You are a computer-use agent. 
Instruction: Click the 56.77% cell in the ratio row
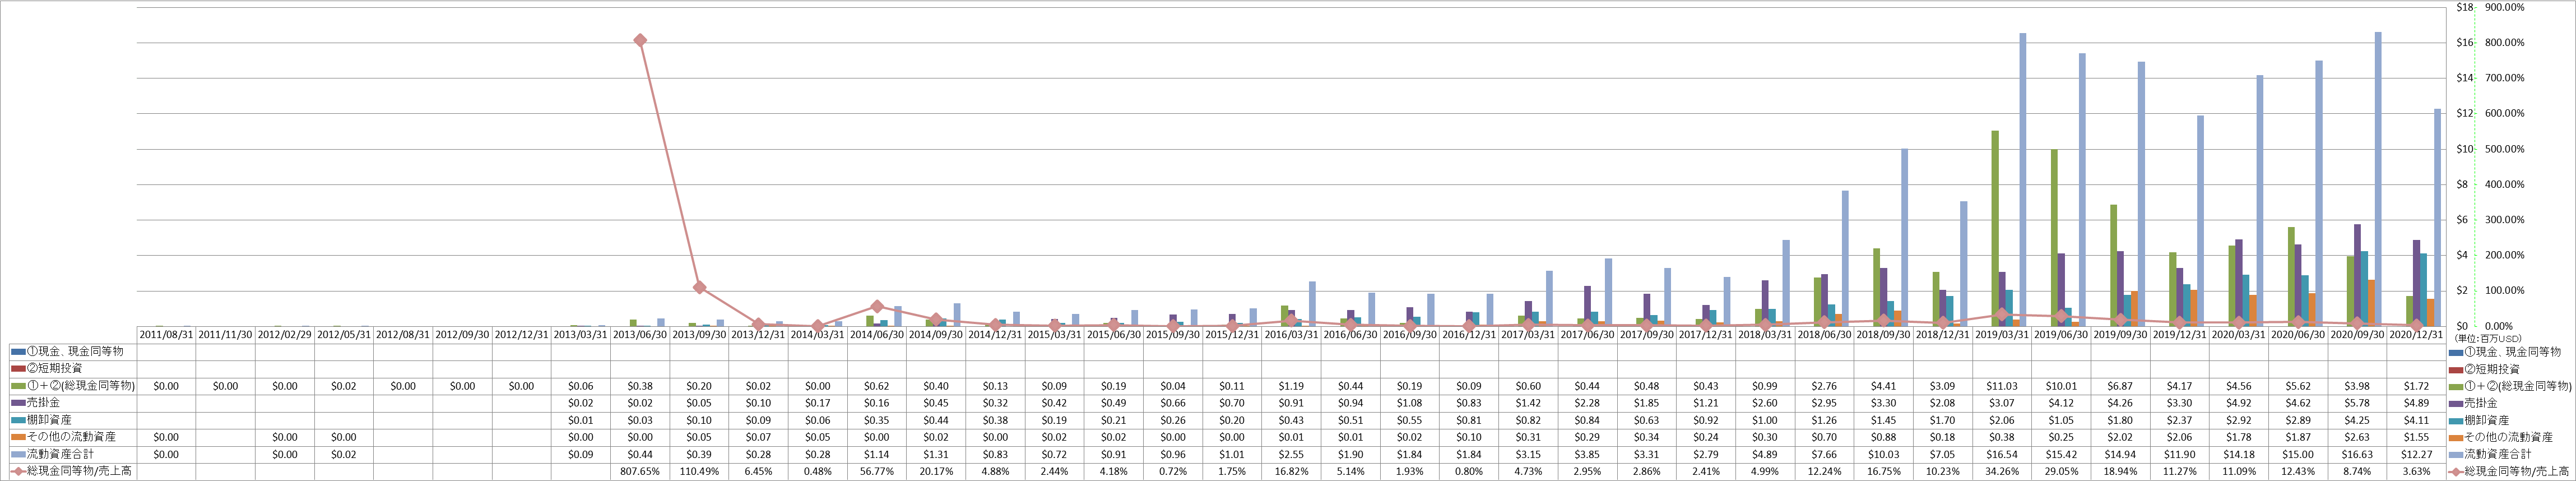[x=876, y=471]
